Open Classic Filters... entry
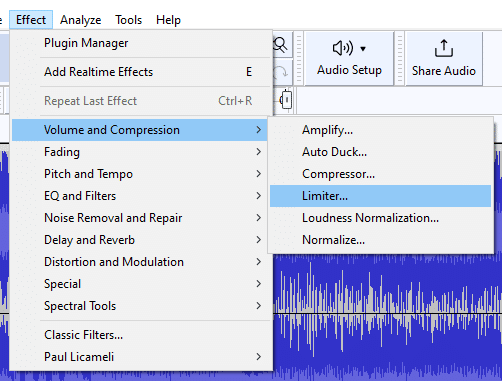 (x=140, y=335)
